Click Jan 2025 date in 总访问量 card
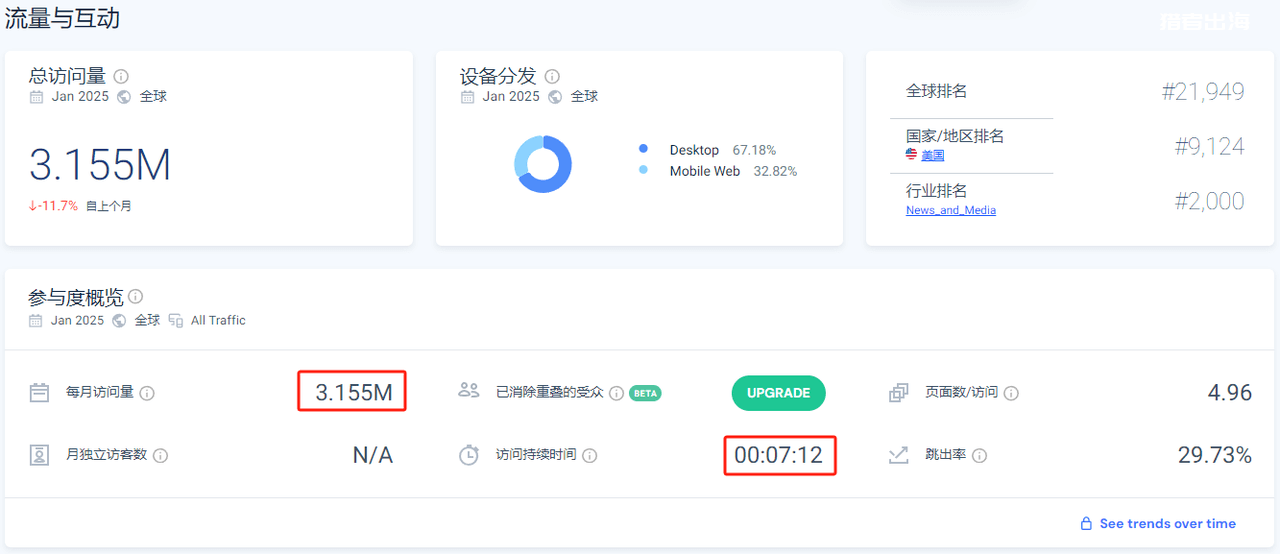The height and width of the screenshot is (554, 1280). [80, 97]
